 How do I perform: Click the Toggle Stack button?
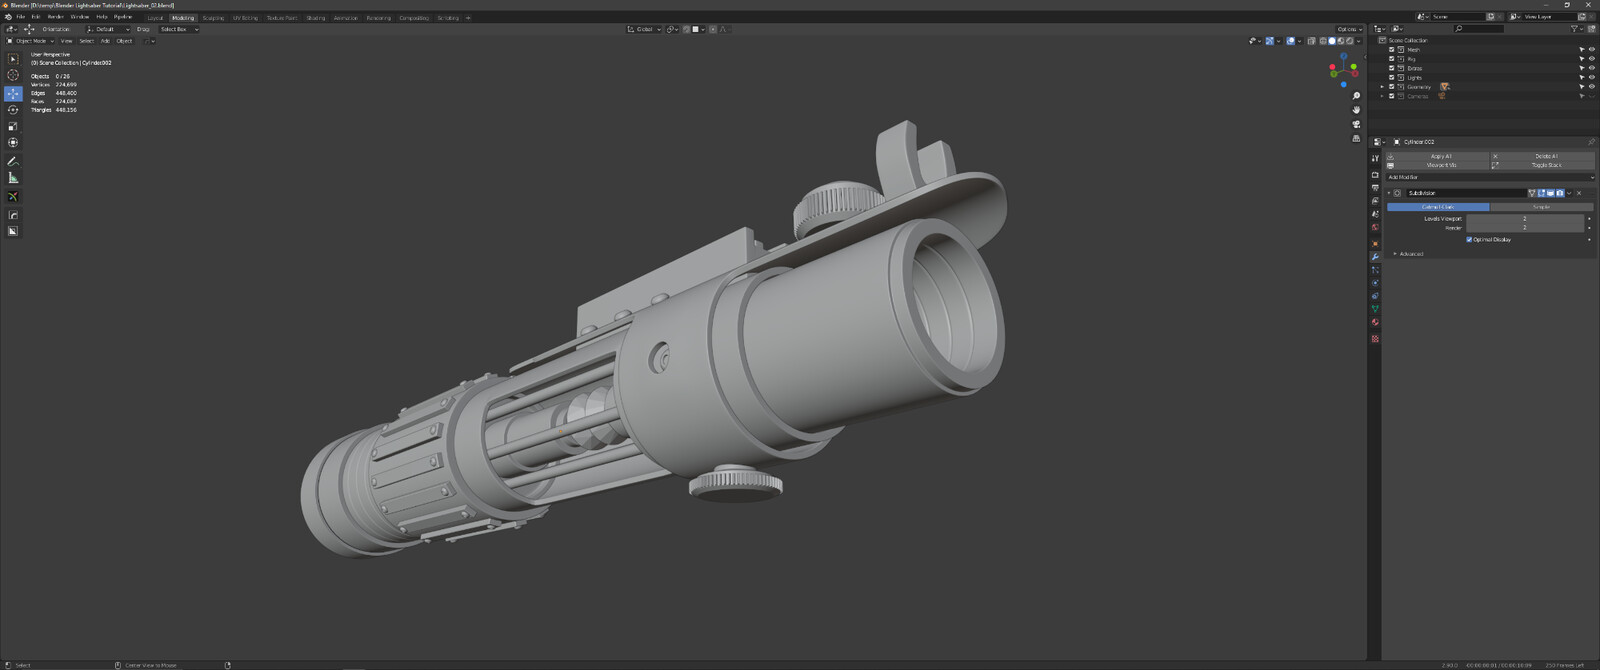[1543, 165]
